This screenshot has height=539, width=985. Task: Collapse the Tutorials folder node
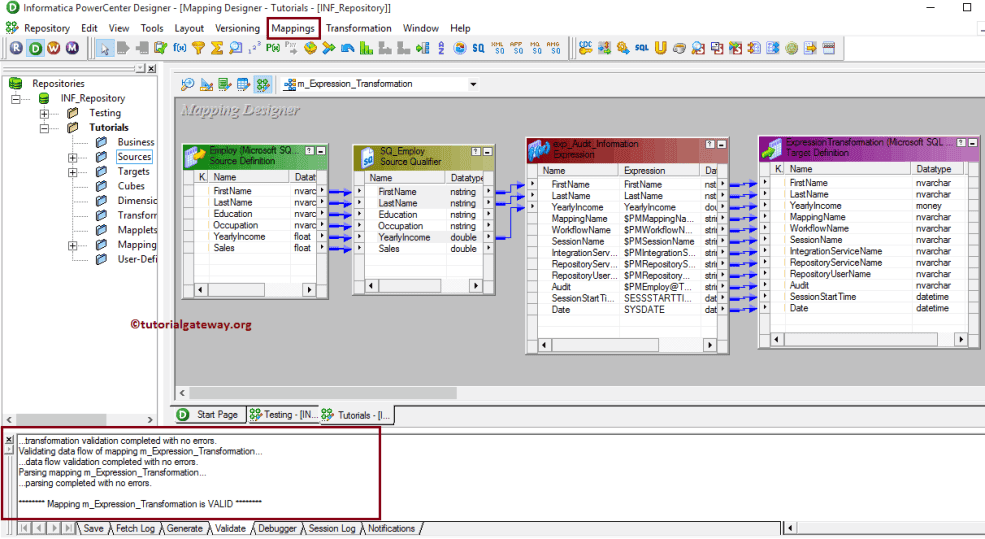pyautogui.click(x=44, y=128)
